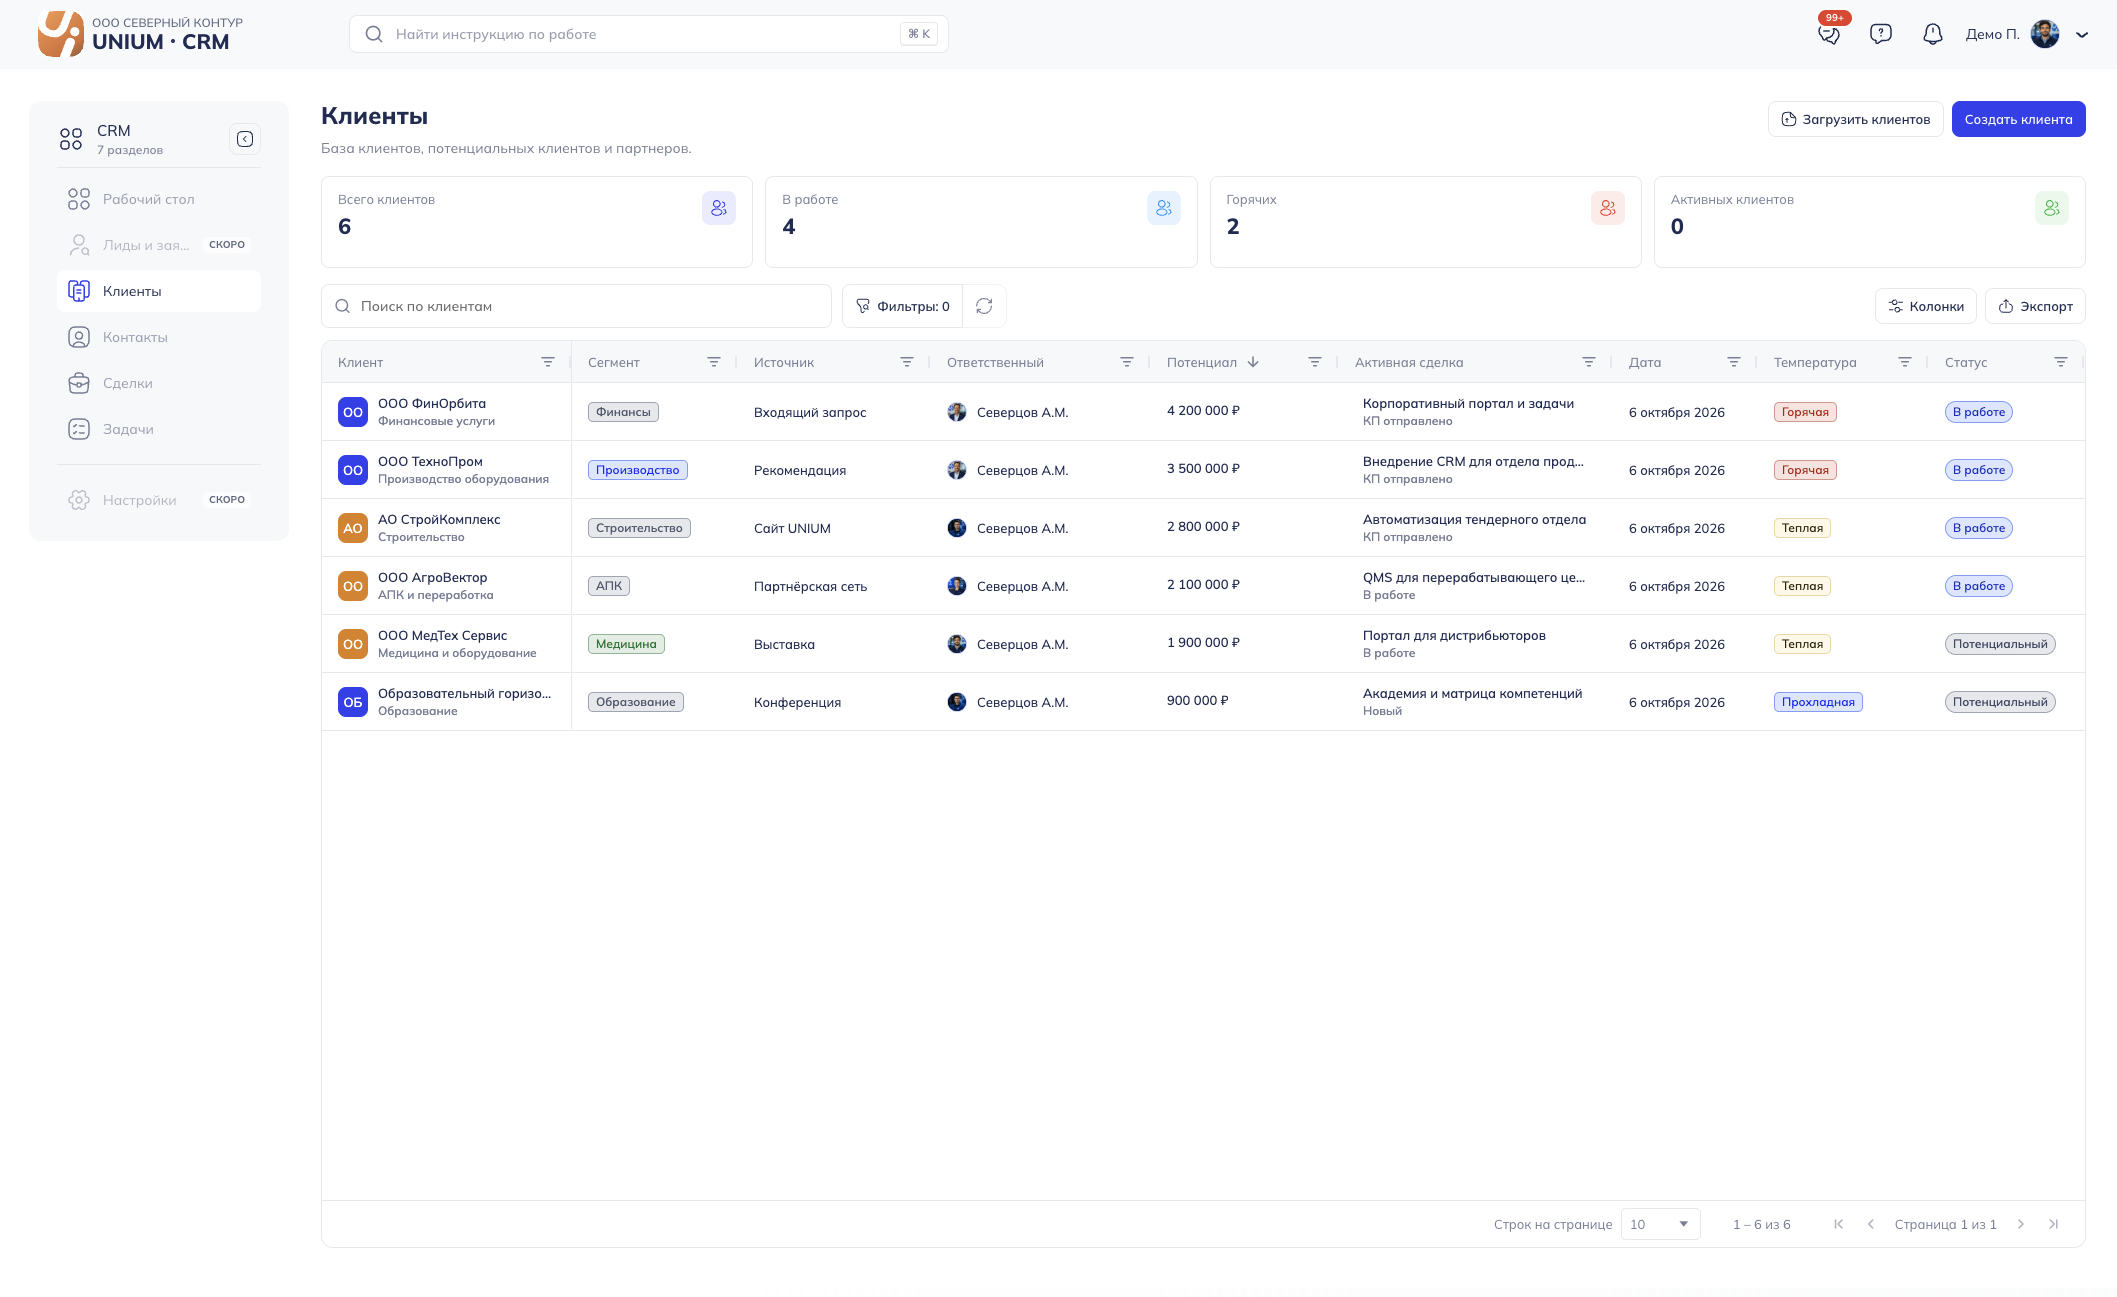The height and width of the screenshot is (1297, 2117).
Task: Click the refresh filters icon
Action: [984, 306]
